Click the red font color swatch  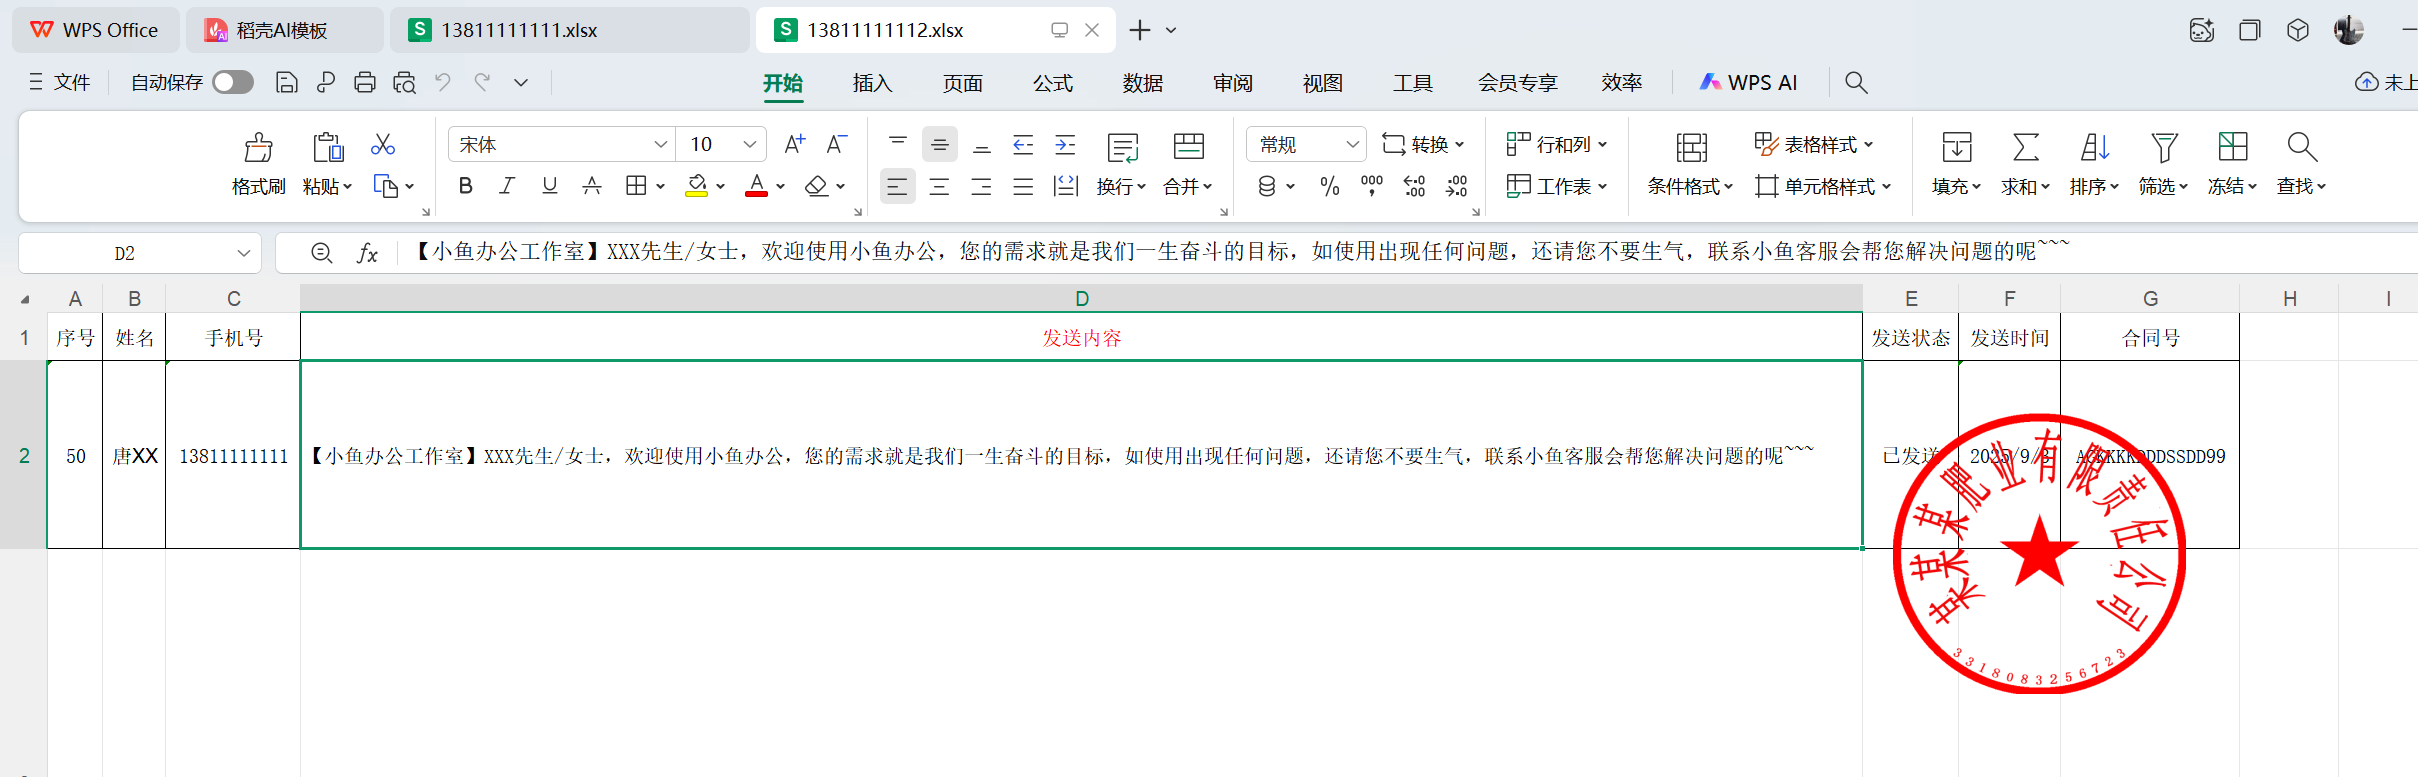coord(756,187)
